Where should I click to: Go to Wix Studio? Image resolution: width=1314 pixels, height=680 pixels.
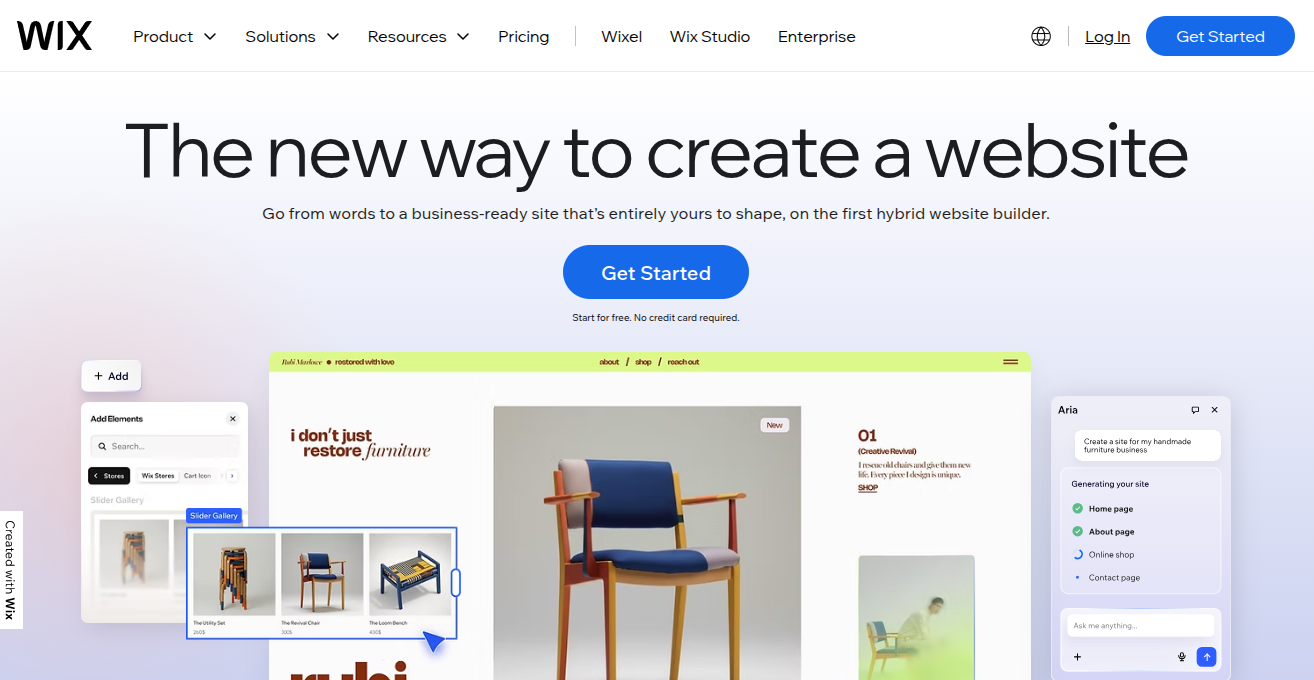coord(710,36)
